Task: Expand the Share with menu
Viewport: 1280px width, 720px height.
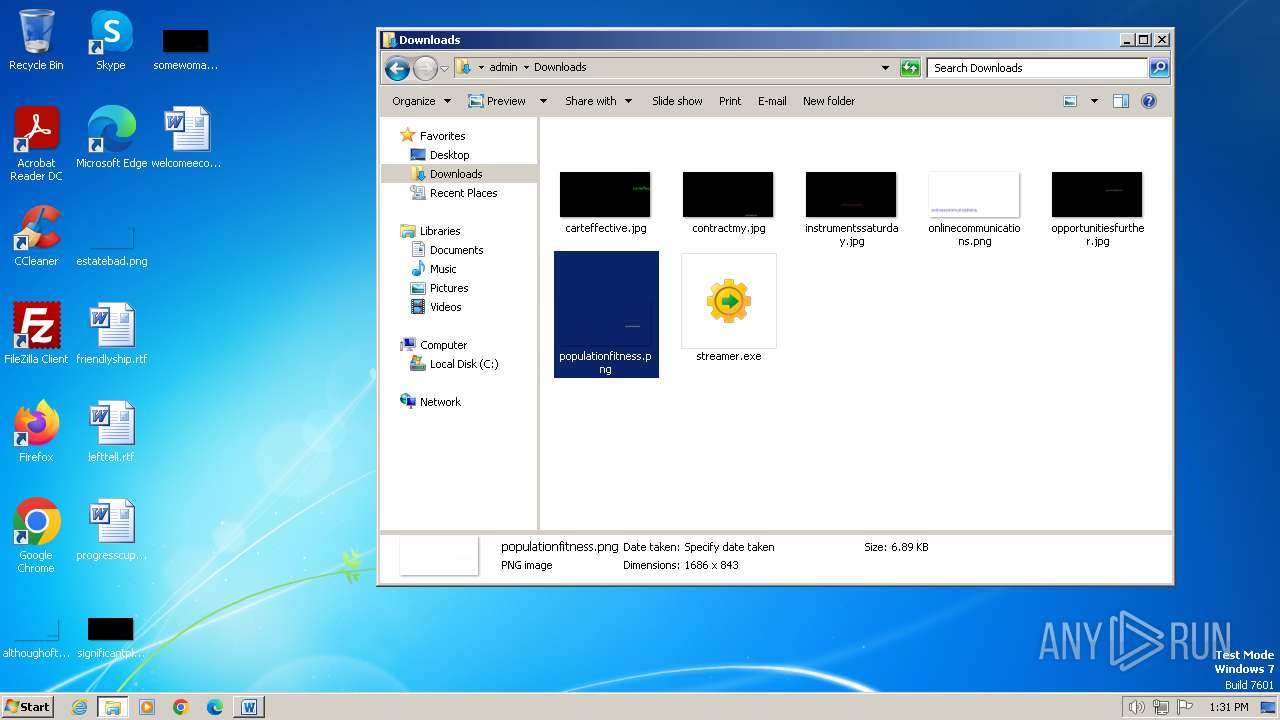Action: (x=598, y=101)
